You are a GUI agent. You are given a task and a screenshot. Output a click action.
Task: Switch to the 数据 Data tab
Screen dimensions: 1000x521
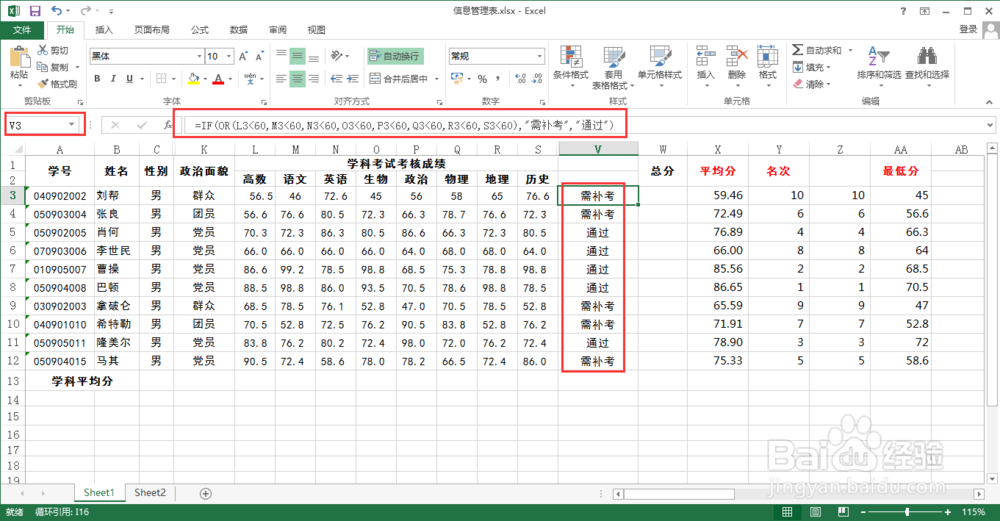(x=239, y=30)
